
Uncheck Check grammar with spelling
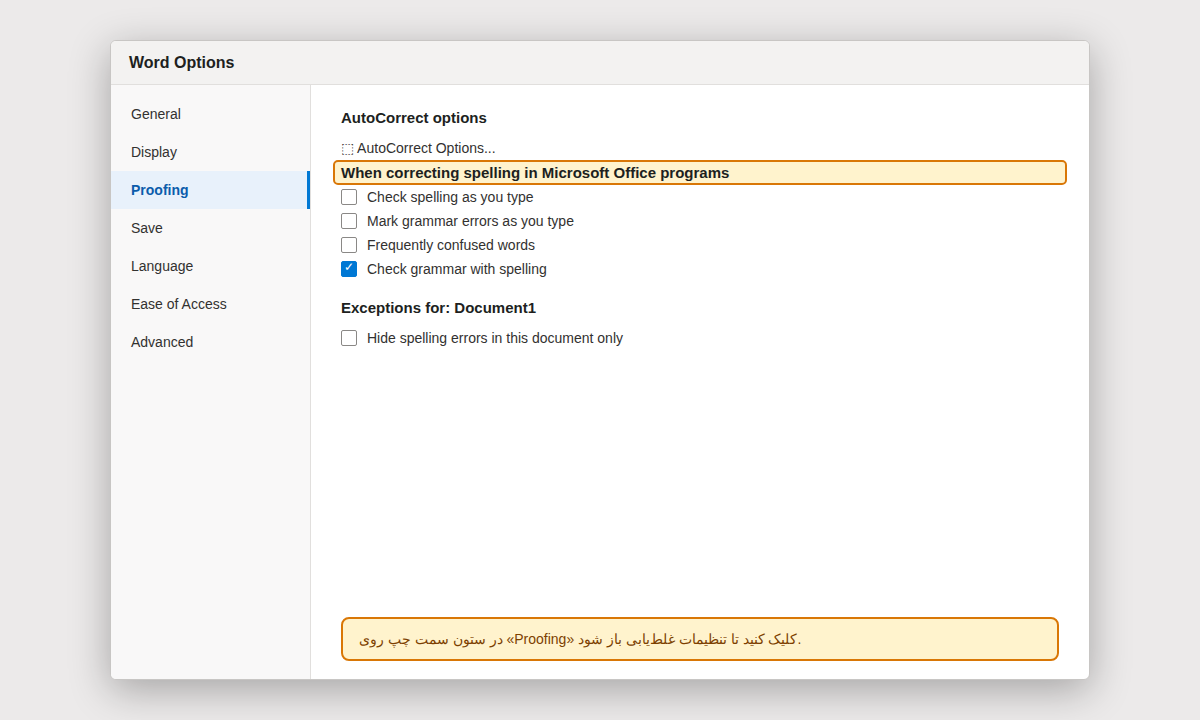coord(349,269)
